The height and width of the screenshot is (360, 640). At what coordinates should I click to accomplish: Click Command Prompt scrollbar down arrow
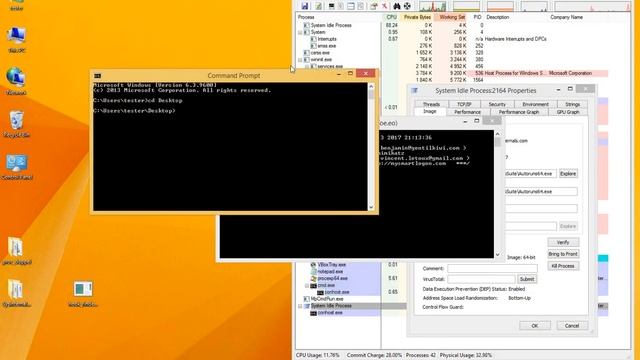[x=371, y=207]
